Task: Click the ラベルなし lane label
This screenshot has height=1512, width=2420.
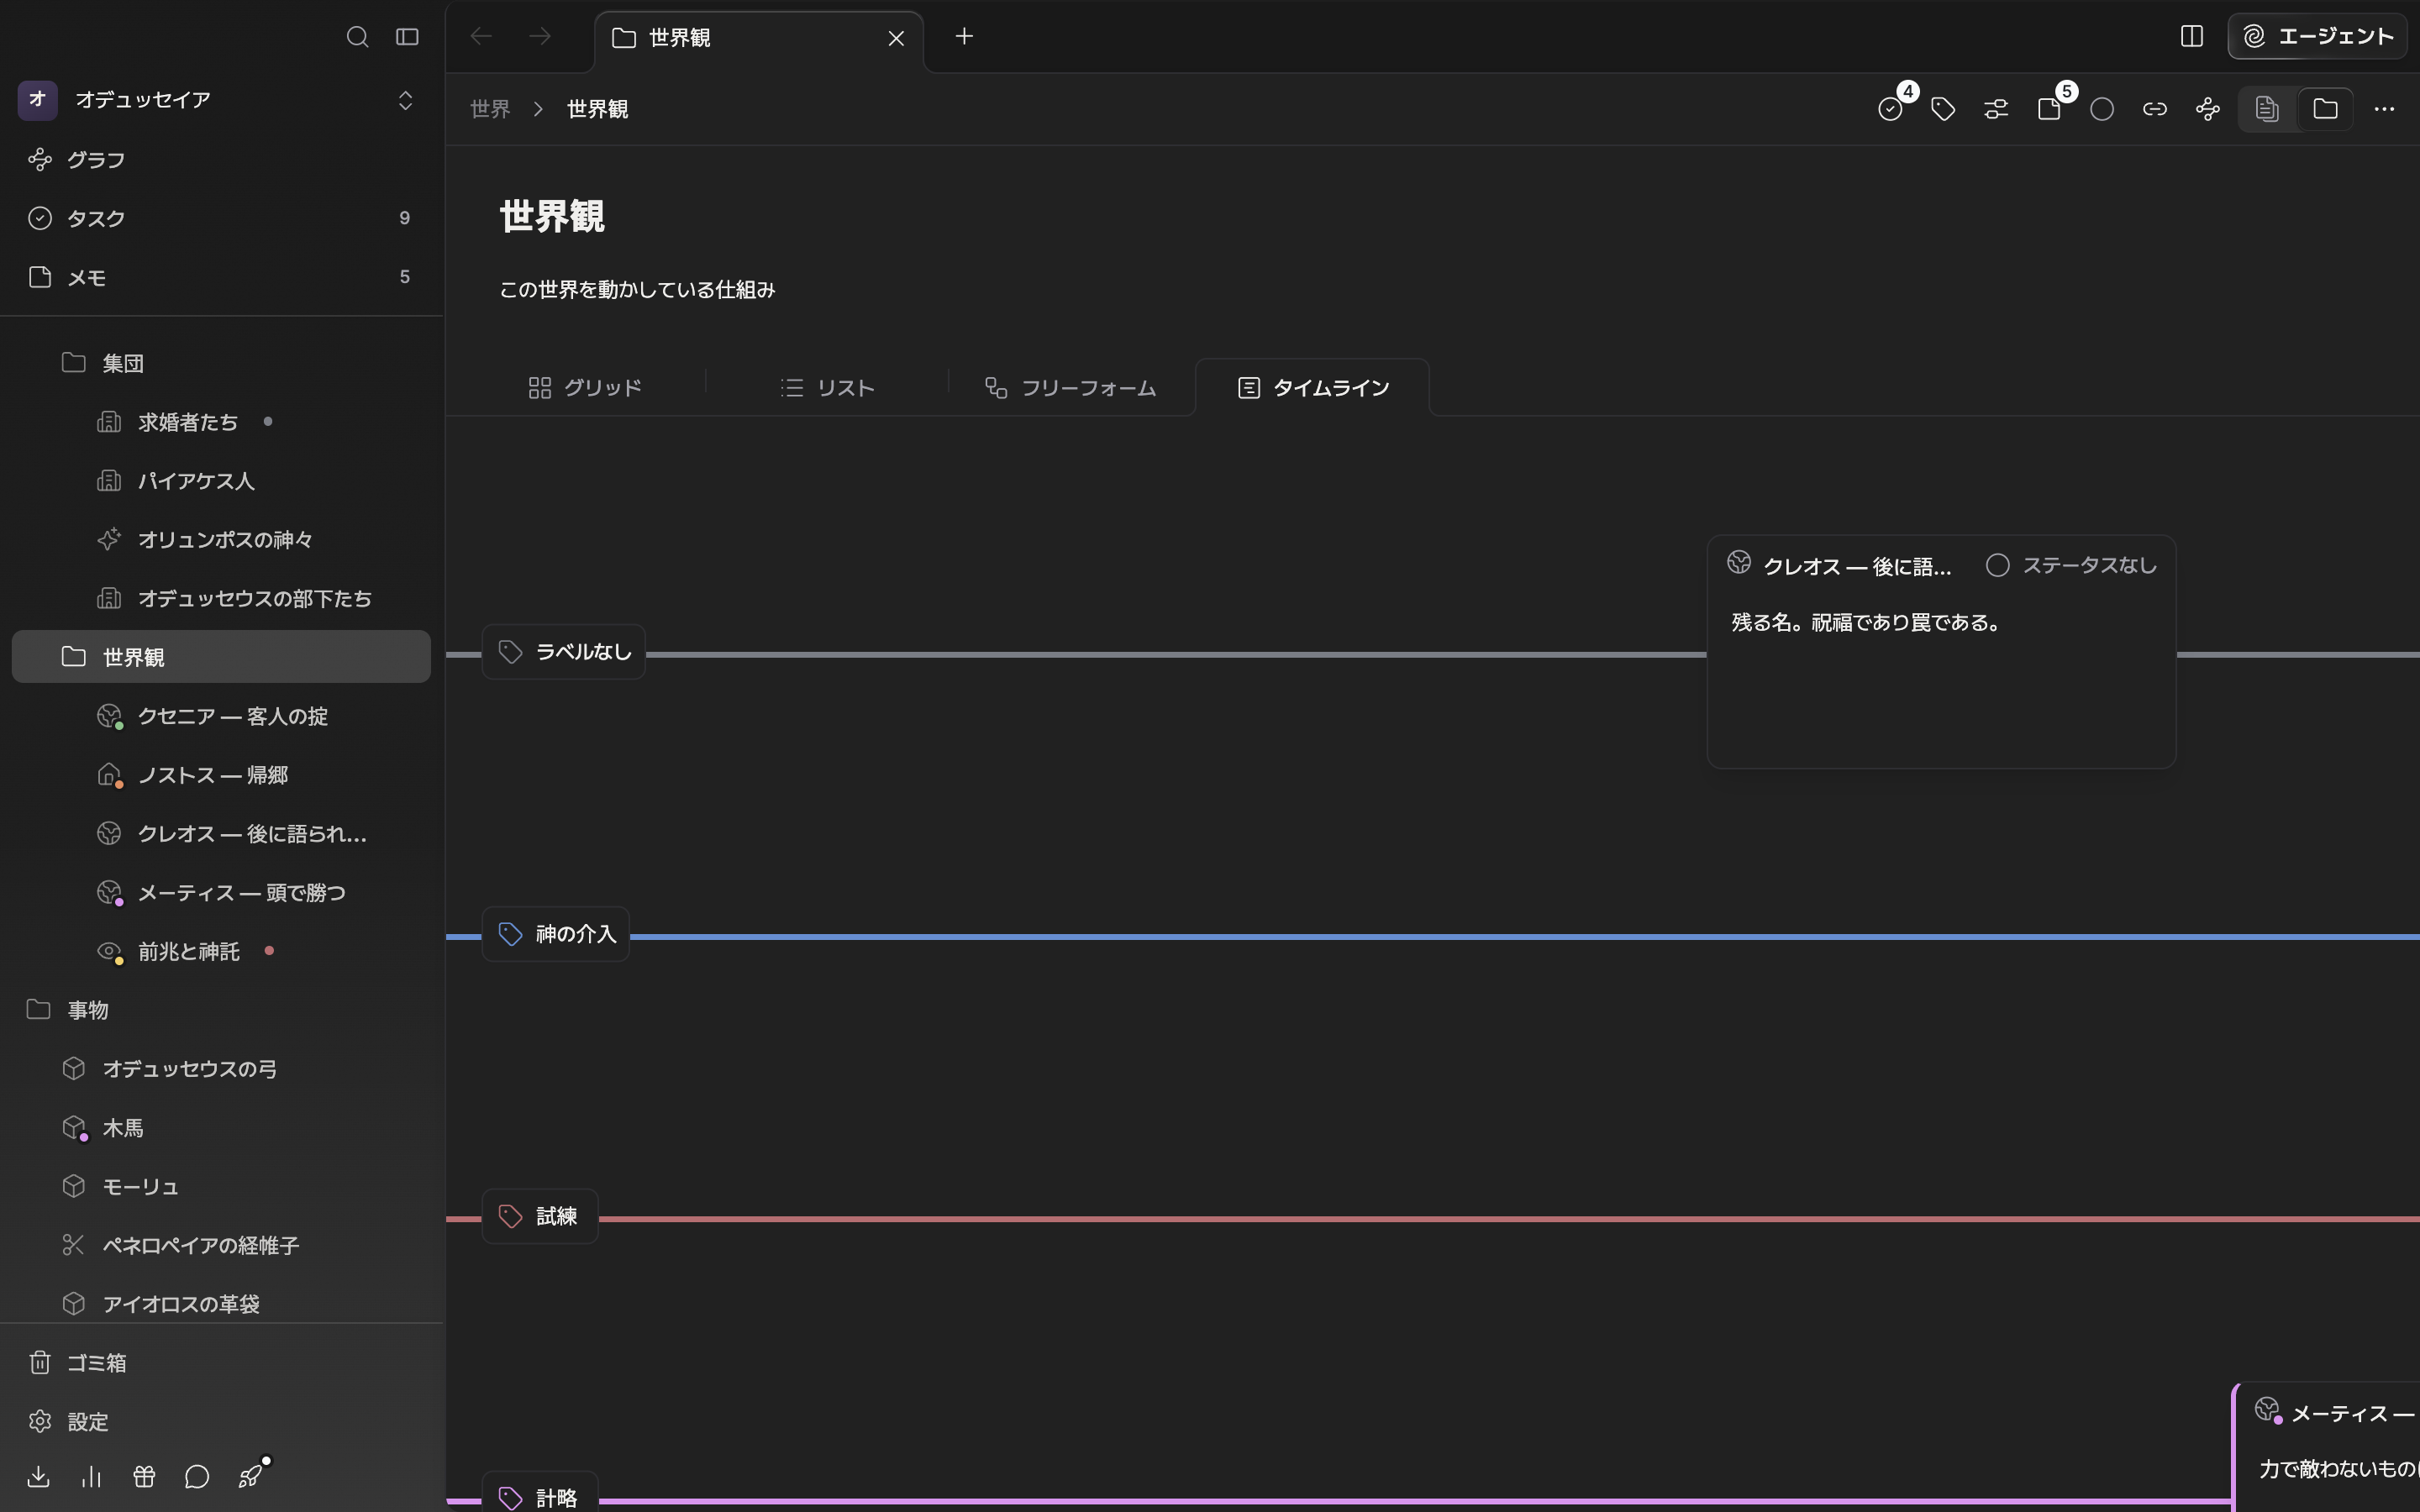Action: tap(564, 652)
